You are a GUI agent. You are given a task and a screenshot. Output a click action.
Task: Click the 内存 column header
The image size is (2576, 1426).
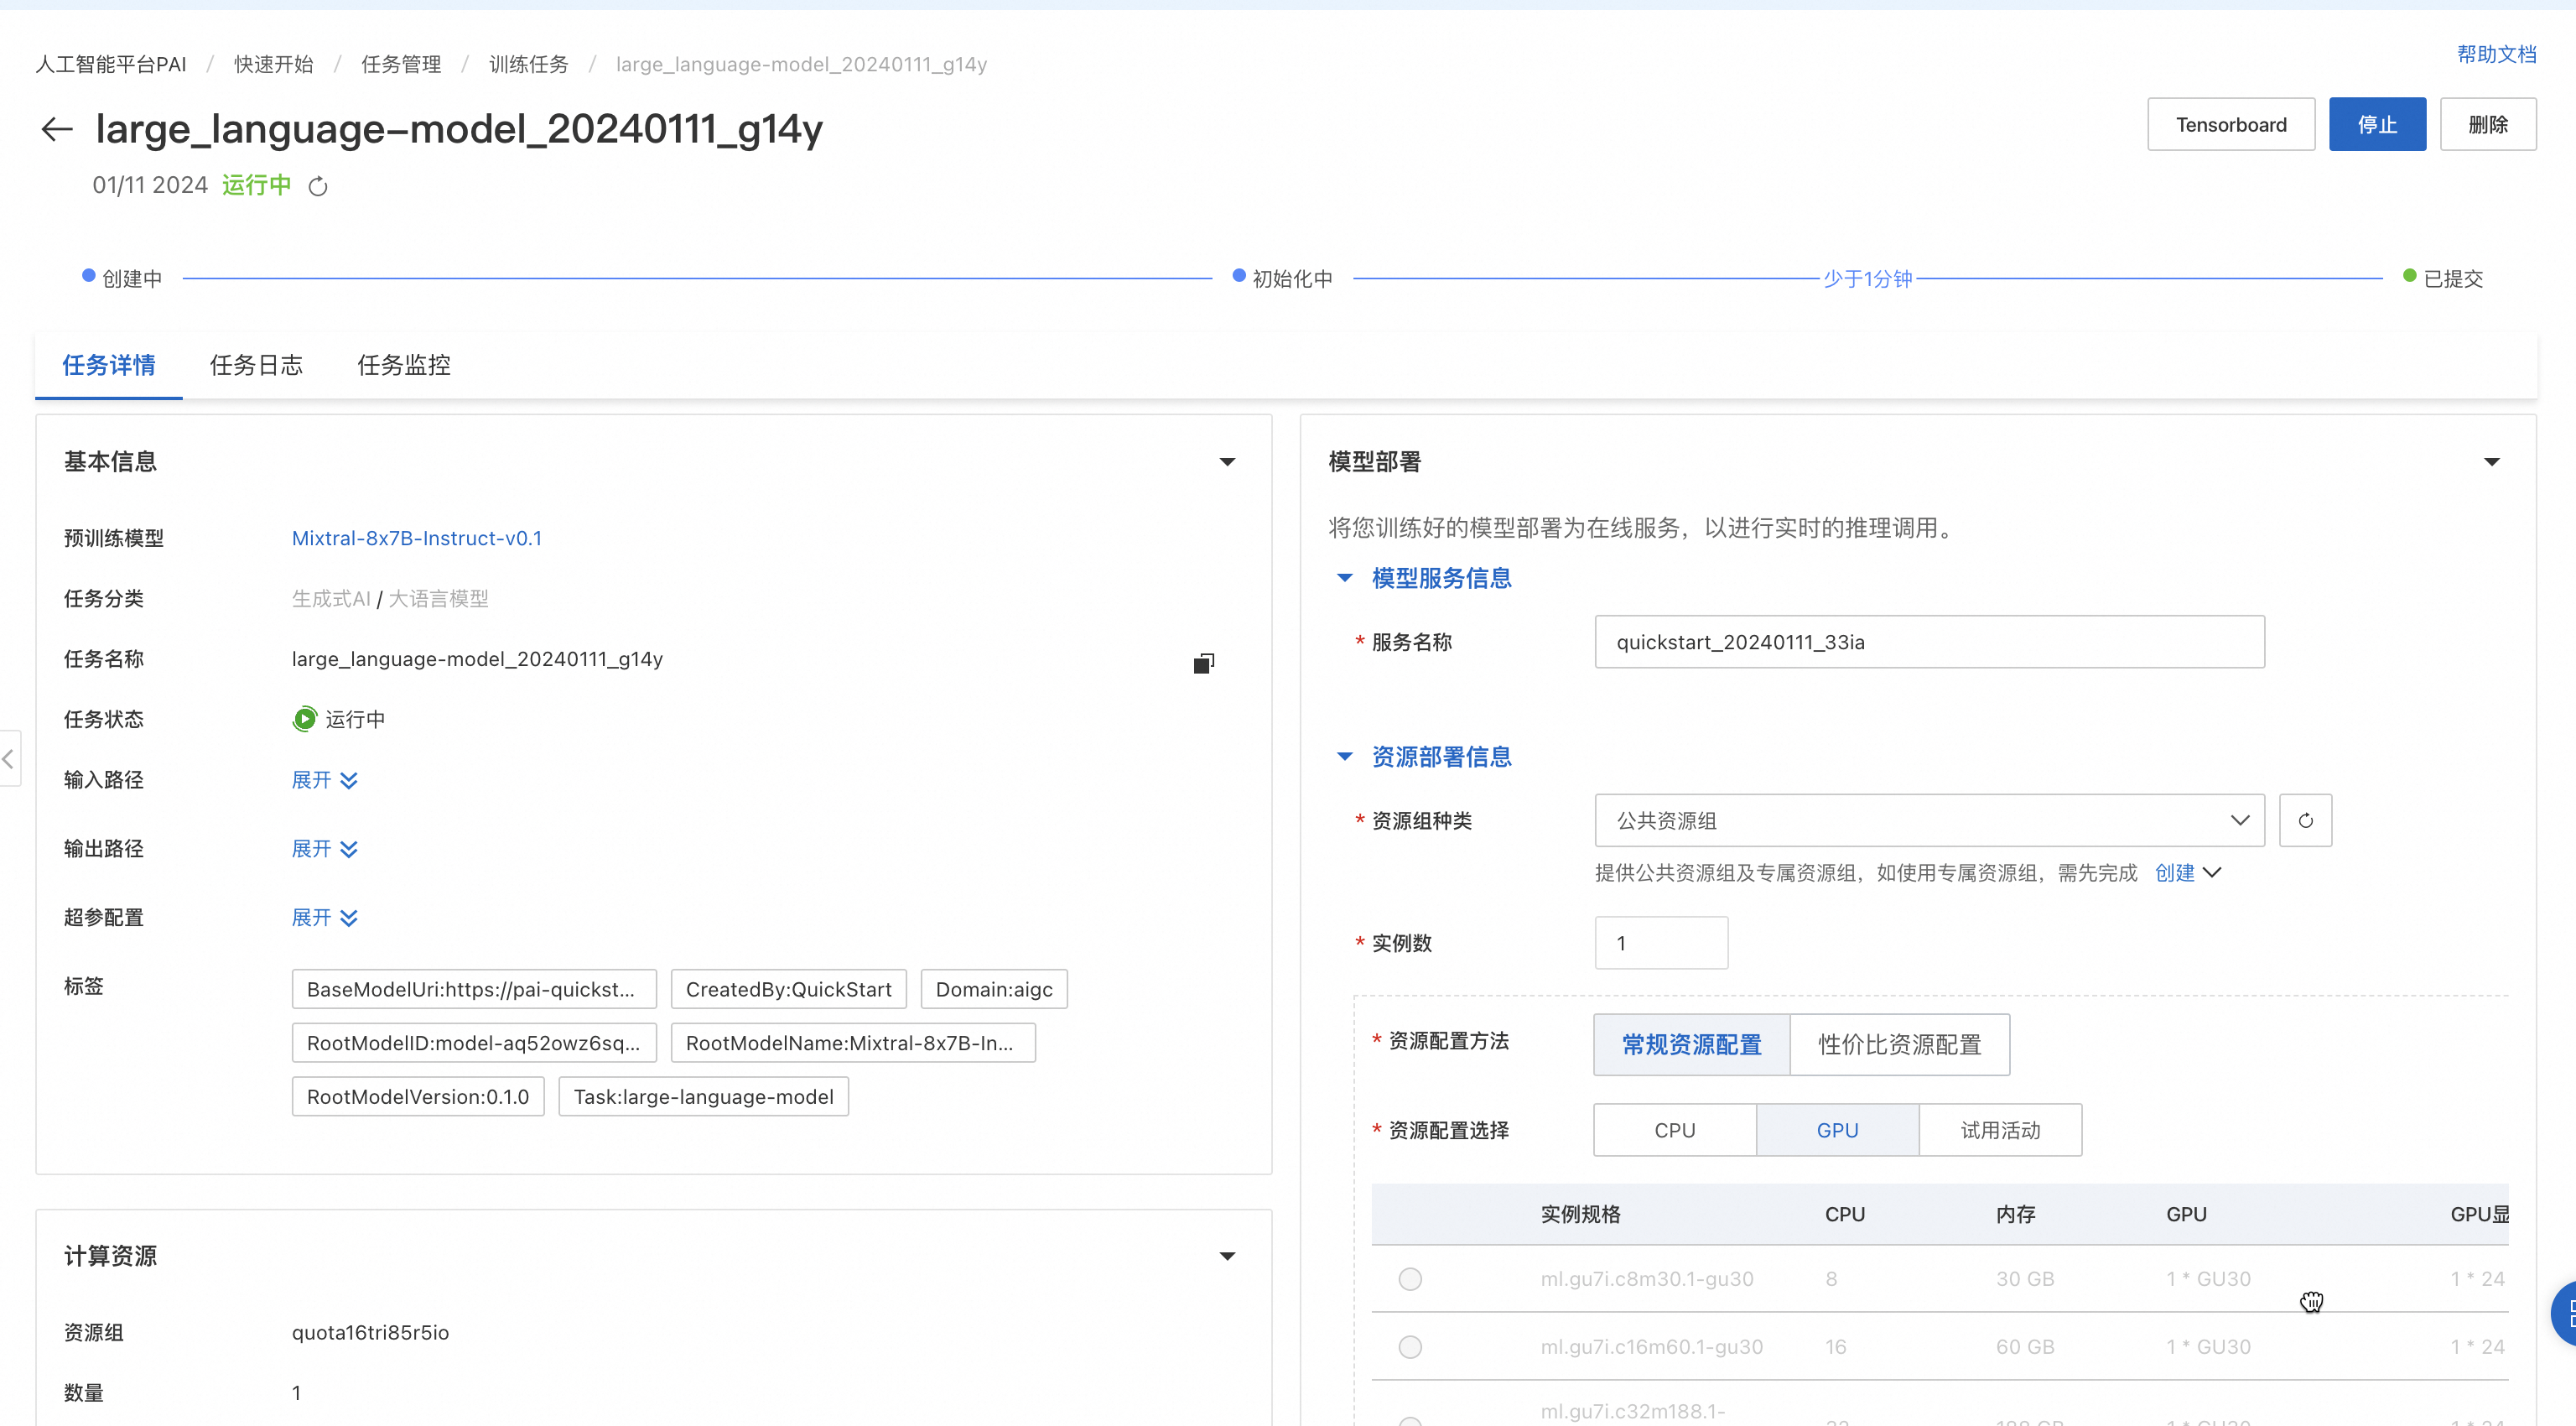coord(2015,1214)
